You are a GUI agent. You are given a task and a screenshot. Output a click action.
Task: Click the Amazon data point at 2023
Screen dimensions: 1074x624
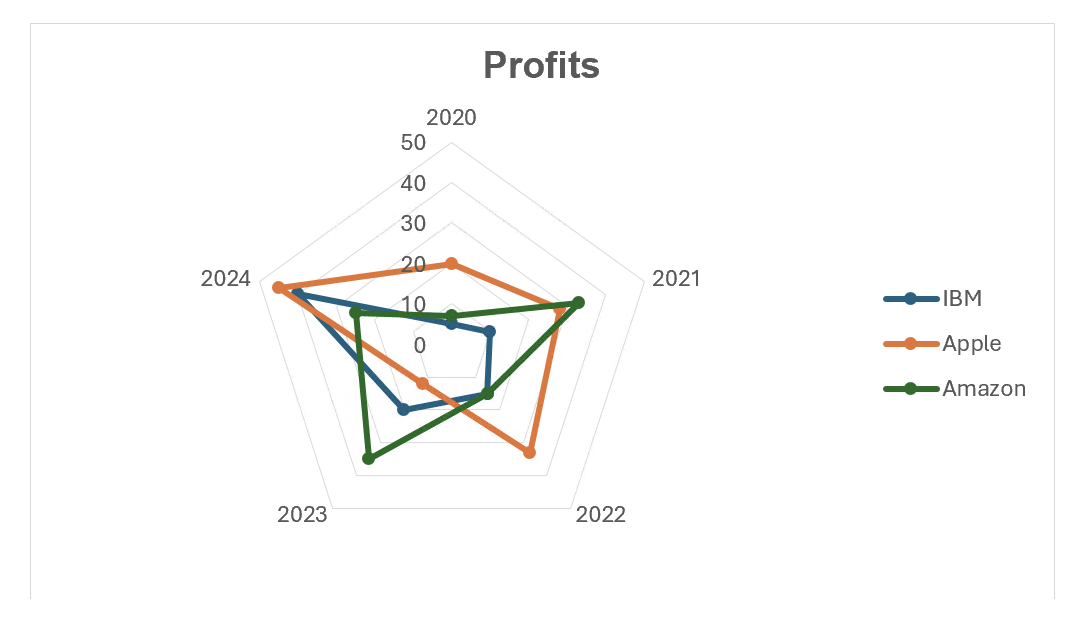click(369, 458)
